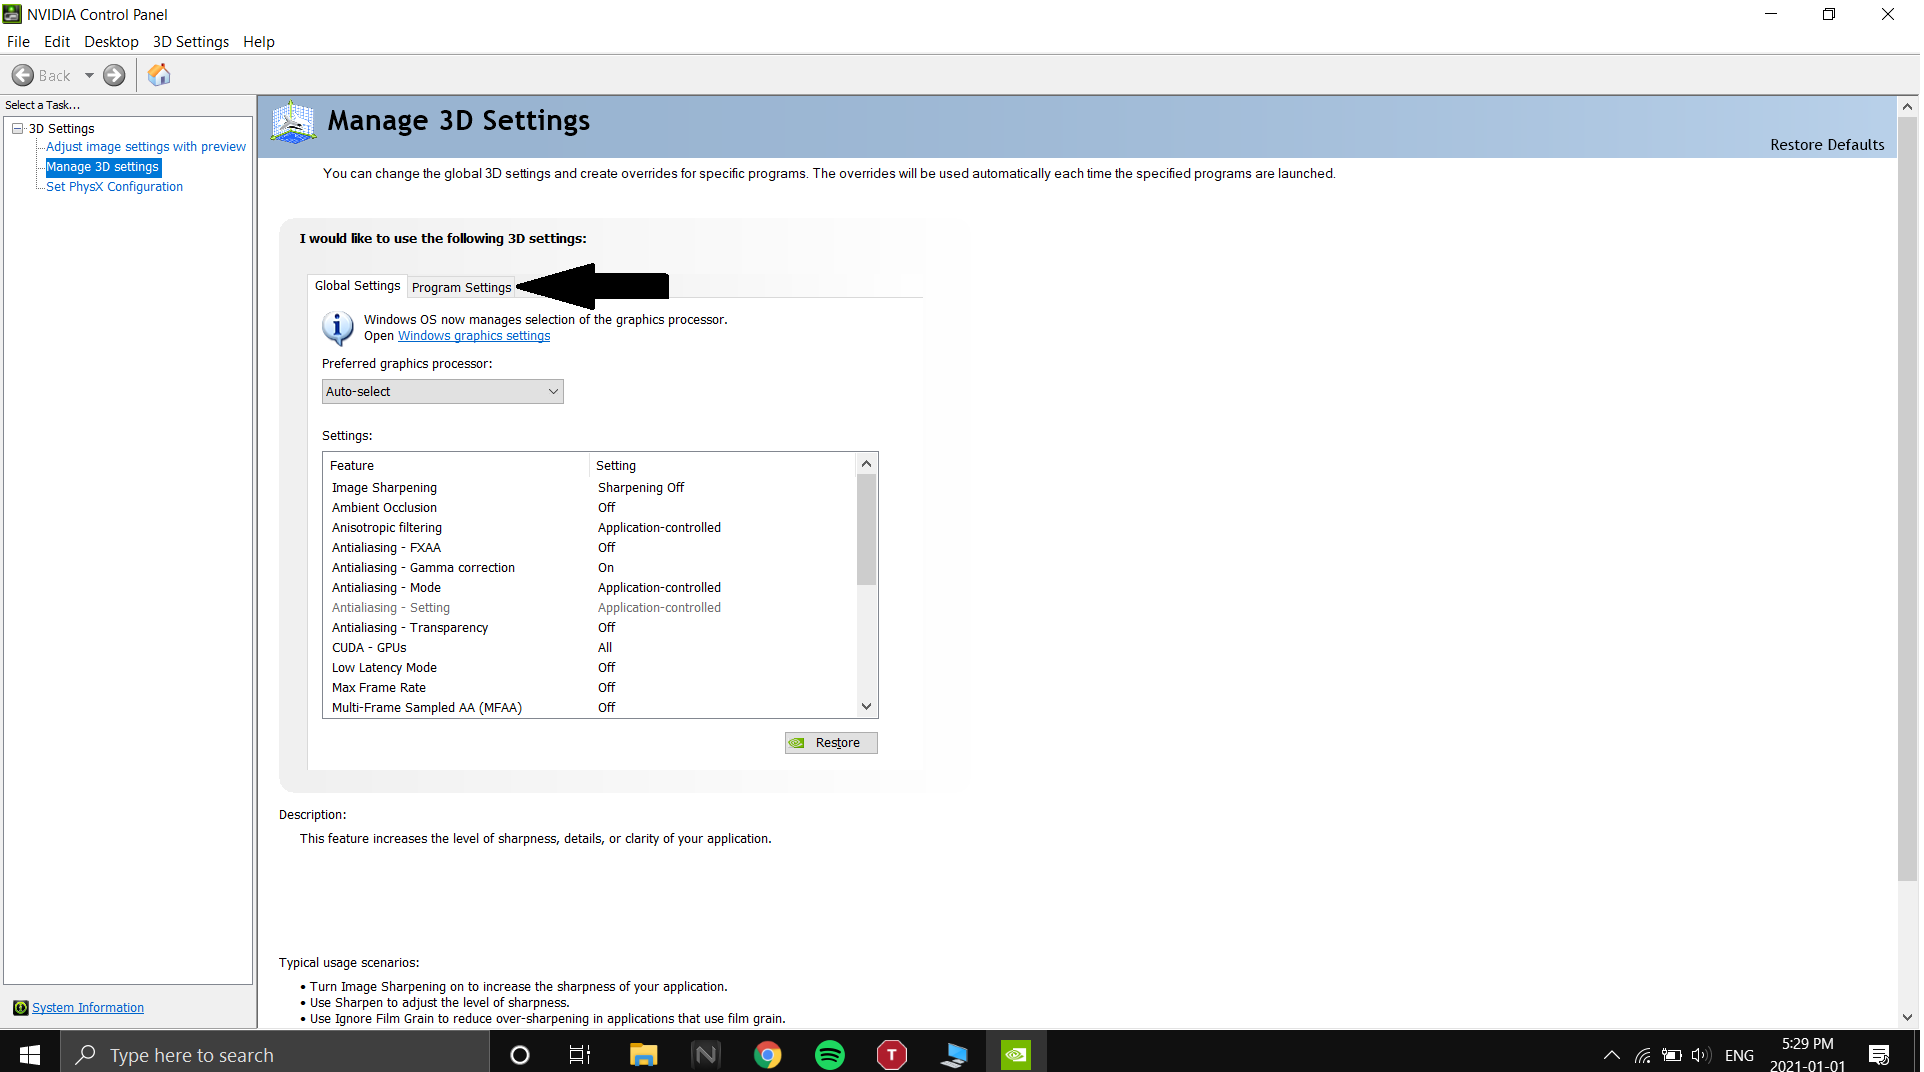This screenshot has width=1924, height=1072.
Task: Open the Task View icon
Action: coord(580,1055)
